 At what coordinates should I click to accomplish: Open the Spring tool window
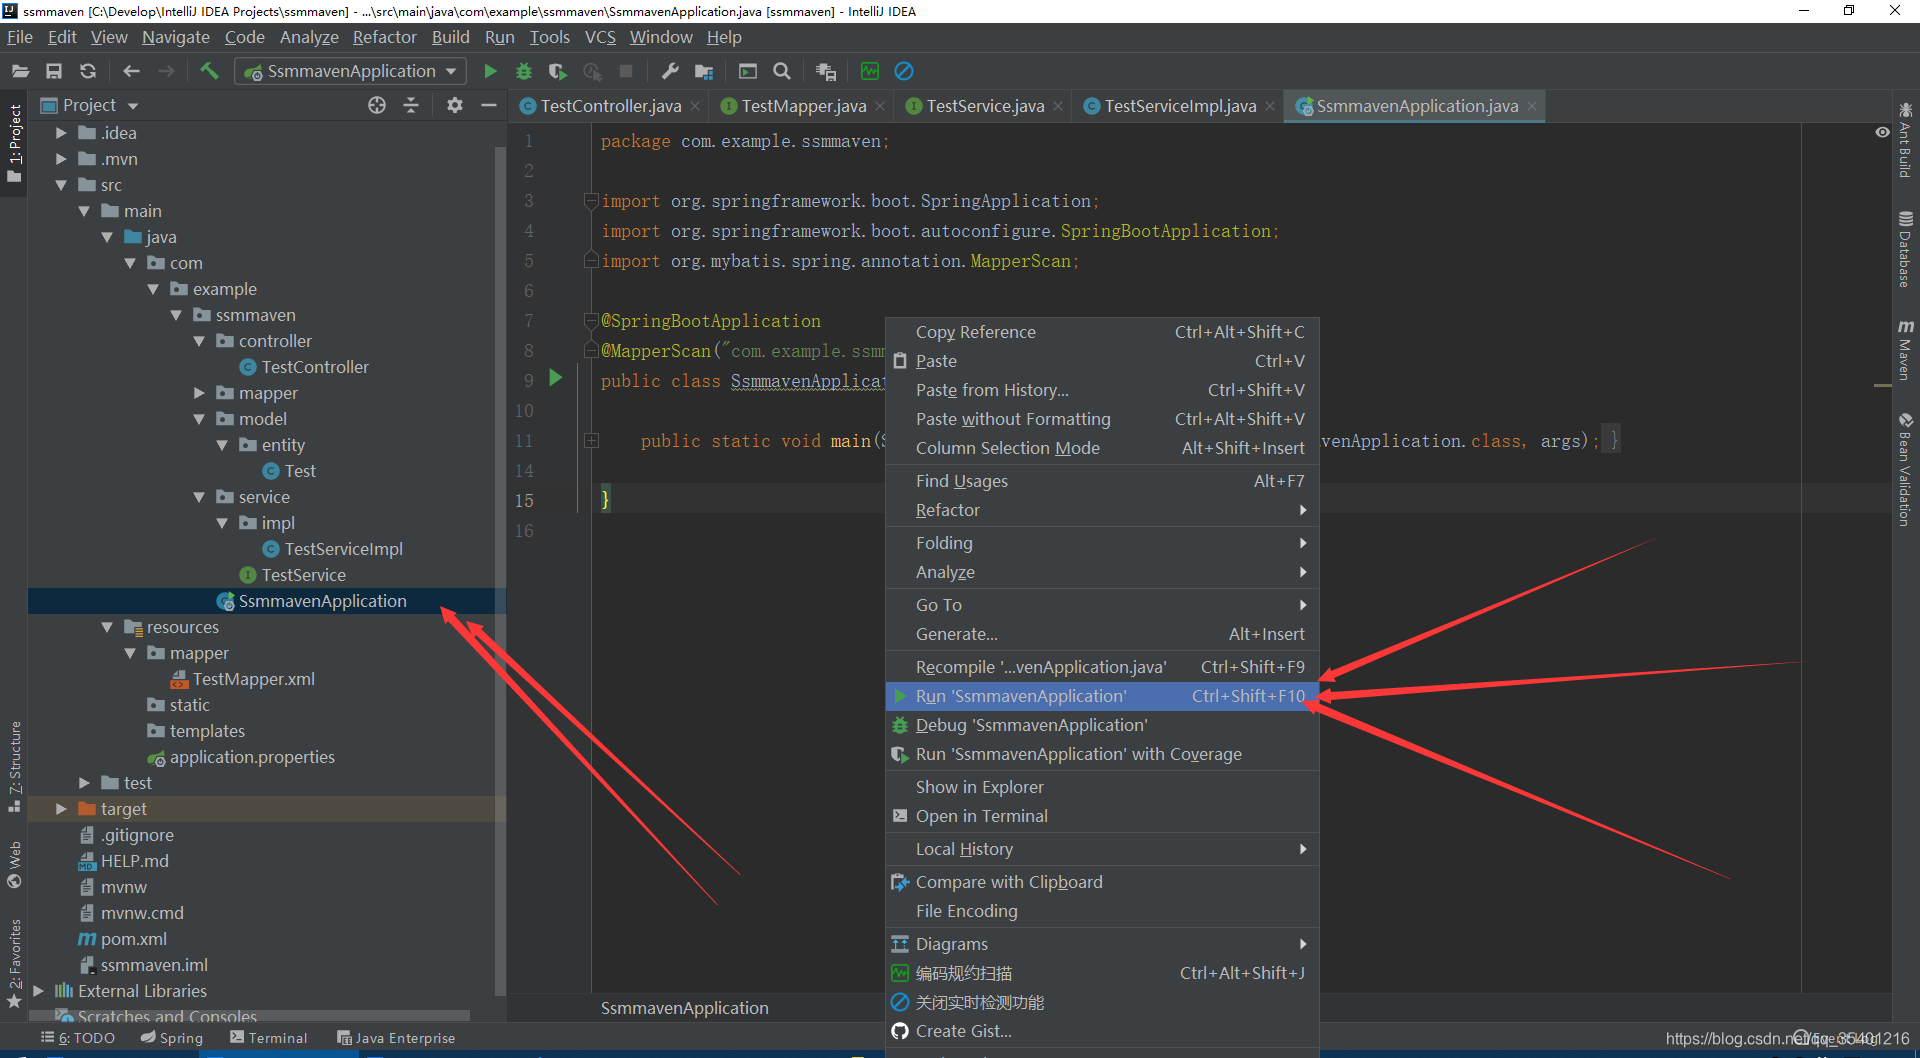pos(172,1038)
